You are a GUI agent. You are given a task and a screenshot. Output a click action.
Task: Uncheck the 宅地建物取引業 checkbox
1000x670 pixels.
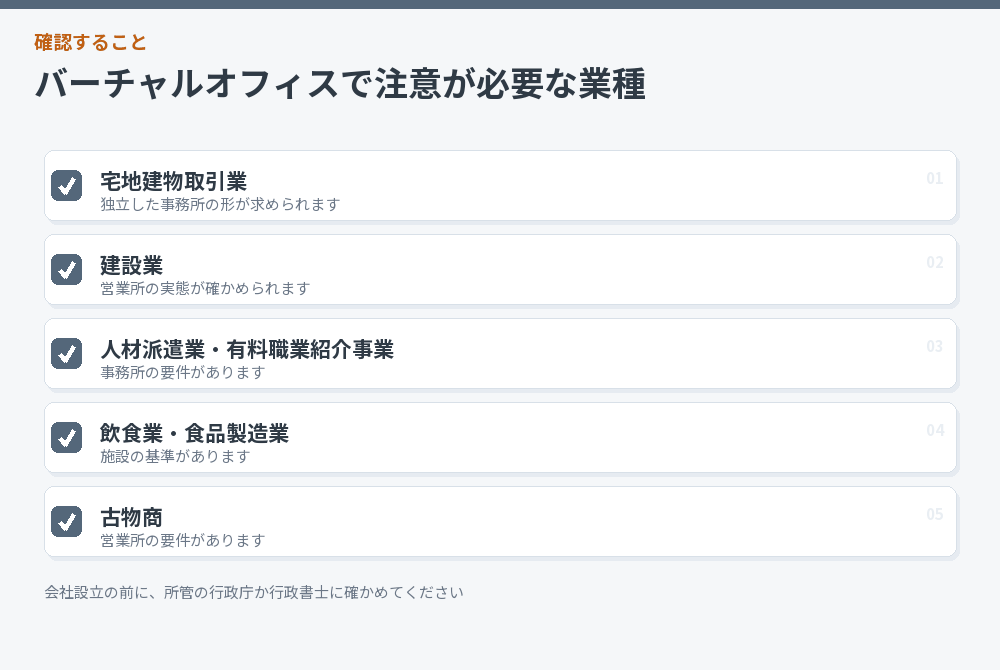[66, 186]
